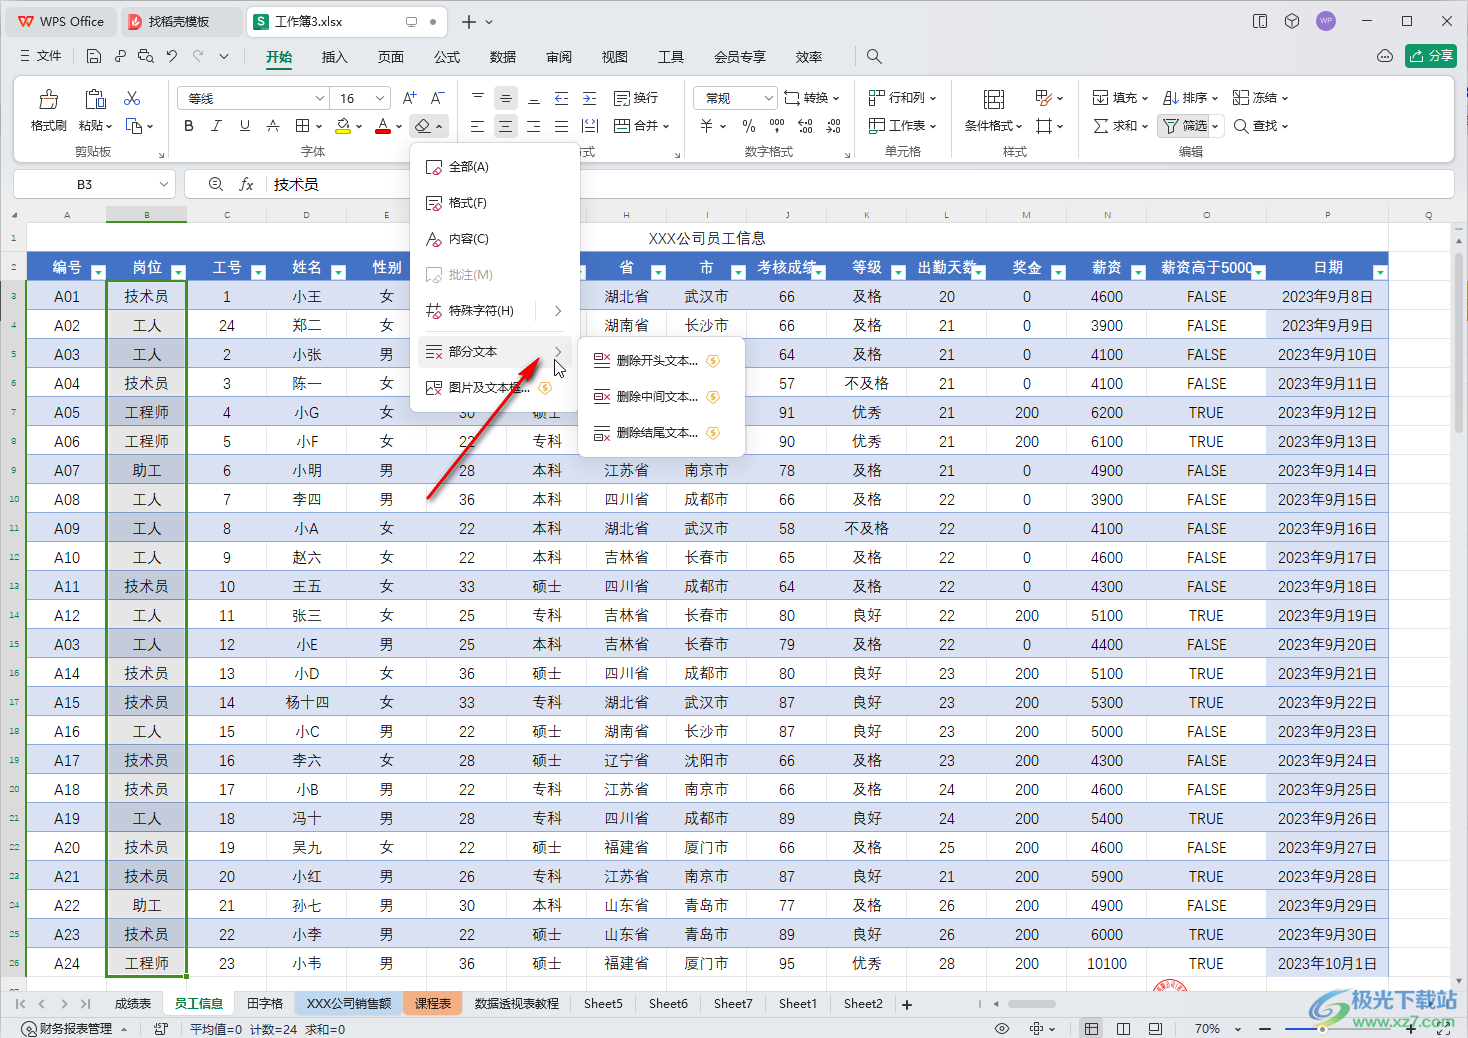Click the Fill (填充) button
The width and height of the screenshot is (1468, 1038).
click(1120, 98)
